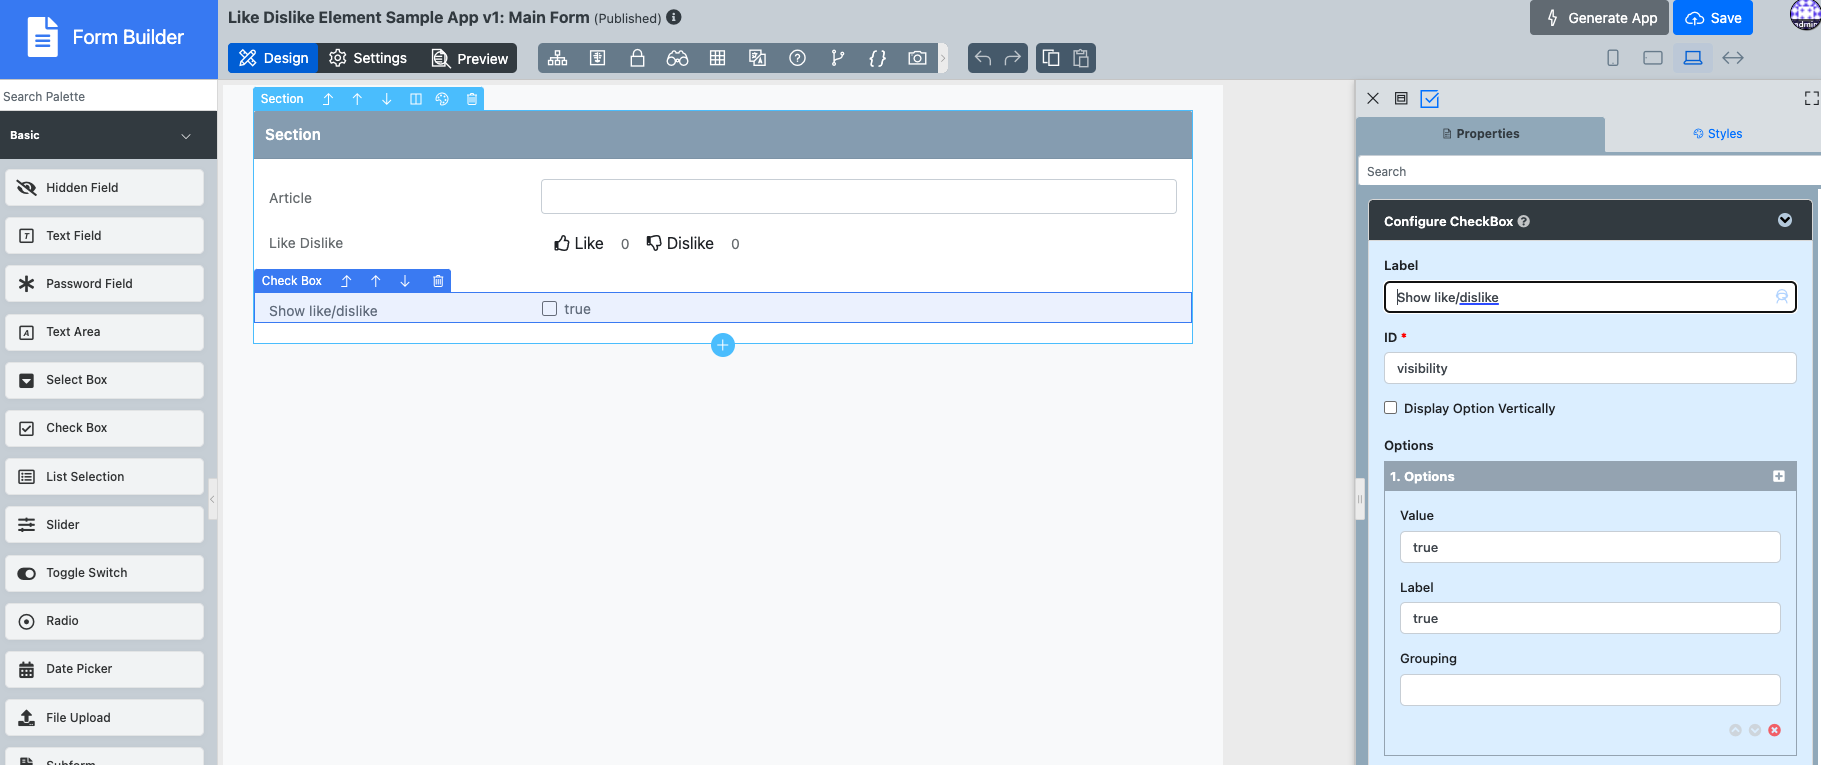Screen dimensions: 1821x765
Task: Click the copy element icon
Action: pos(1051,58)
